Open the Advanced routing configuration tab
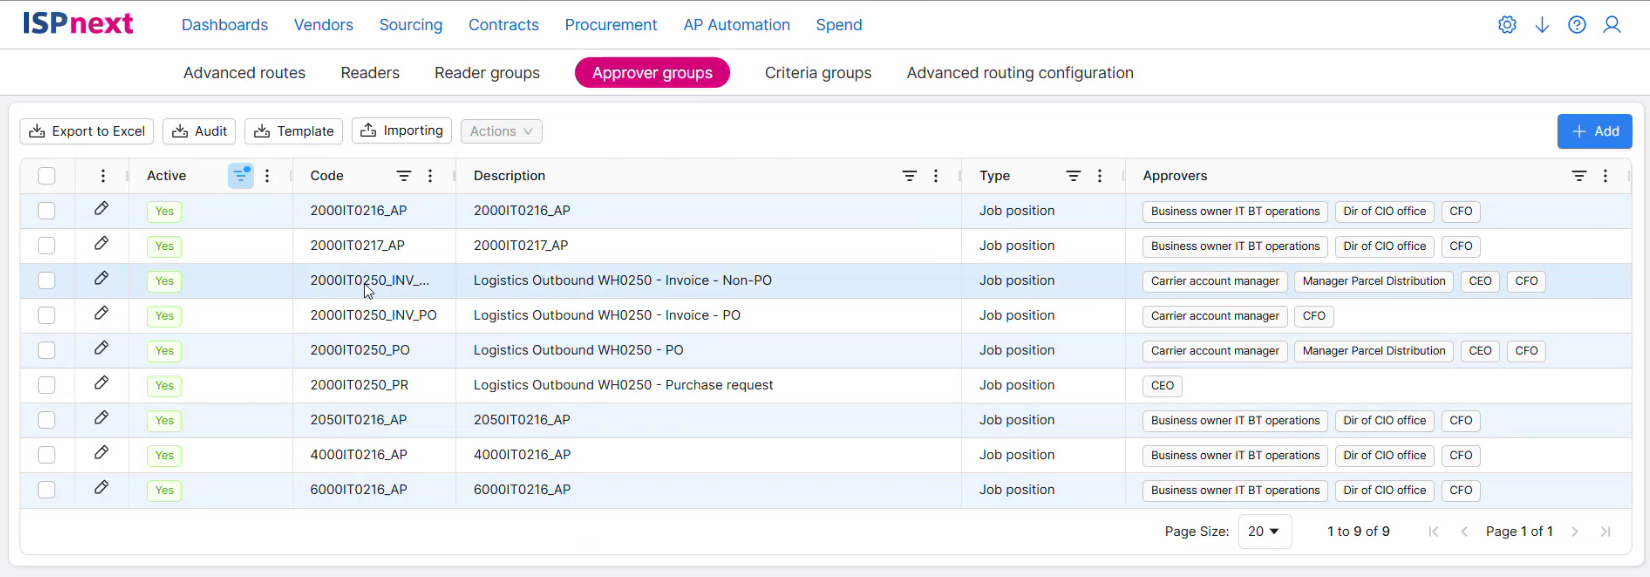 click(x=1020, y=73)
